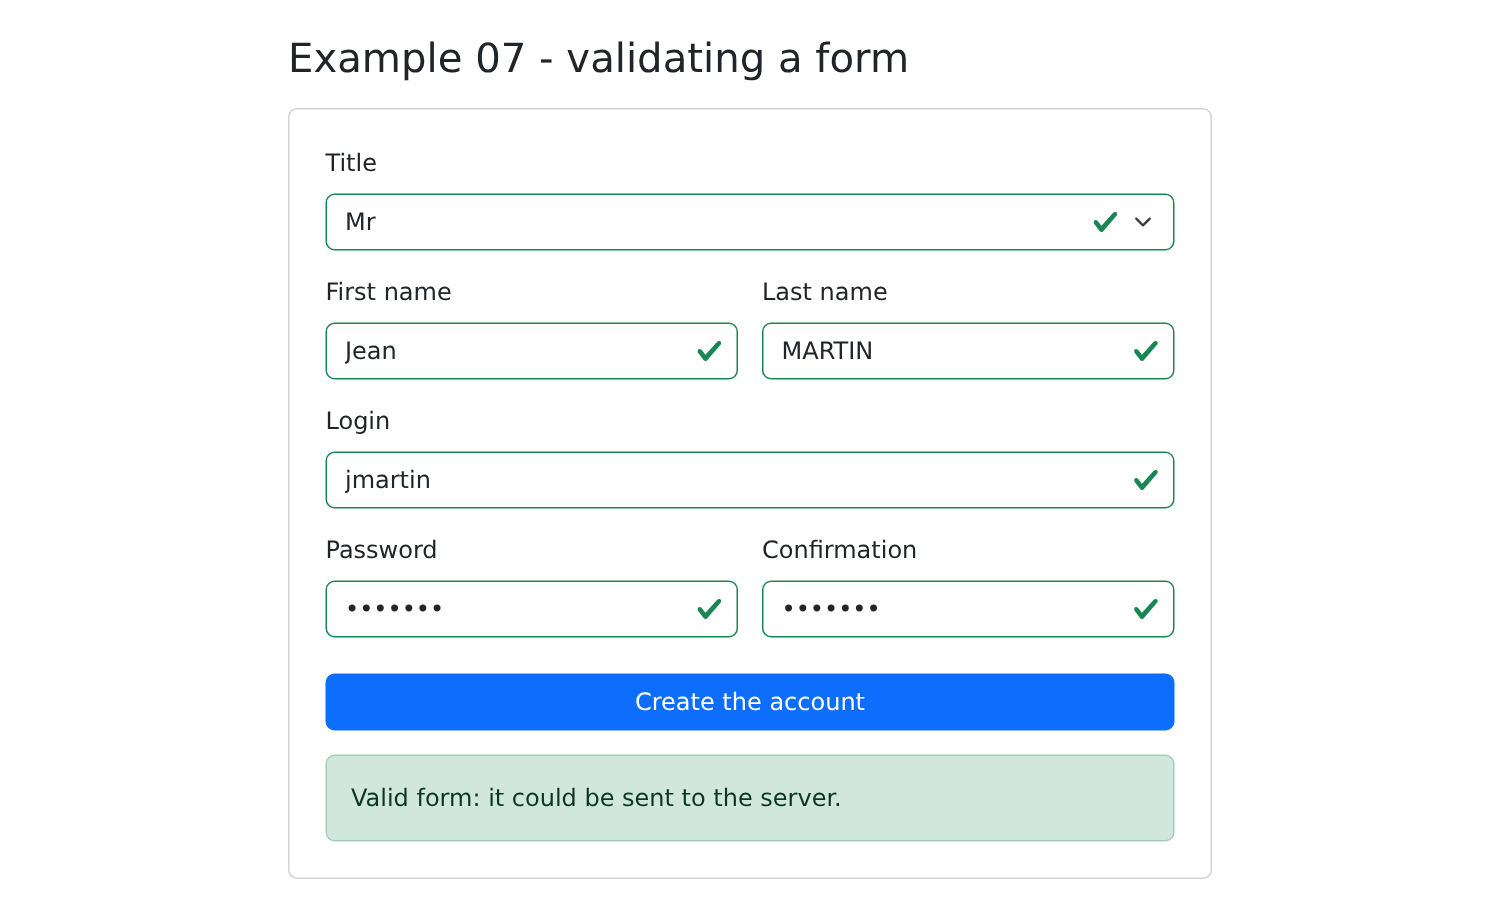Click the Title label
This screenshot has width=1500, height=915.
[351, 163]
